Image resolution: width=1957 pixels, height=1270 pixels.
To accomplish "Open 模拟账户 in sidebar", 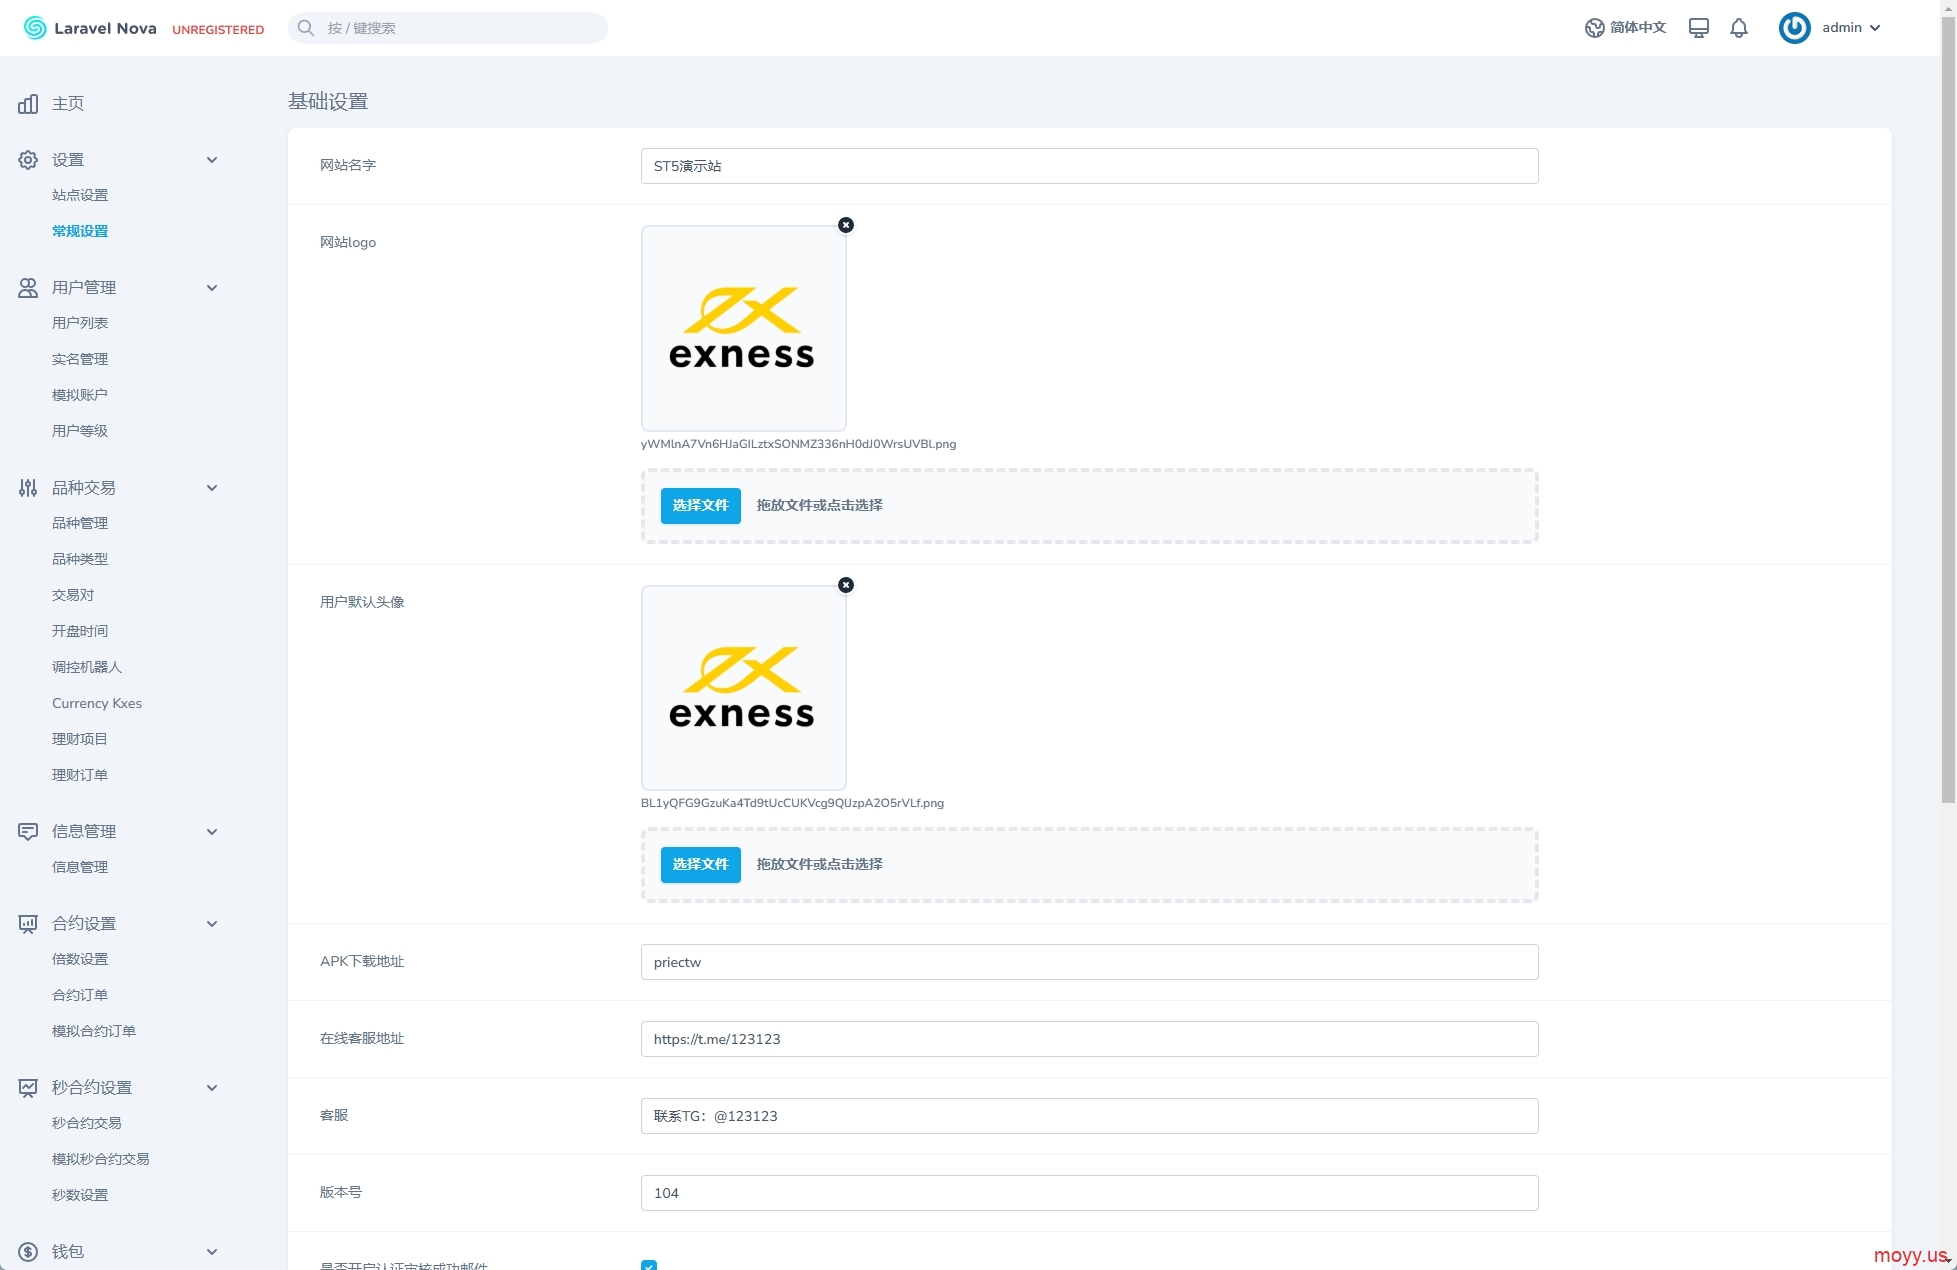I will (80, 395).
